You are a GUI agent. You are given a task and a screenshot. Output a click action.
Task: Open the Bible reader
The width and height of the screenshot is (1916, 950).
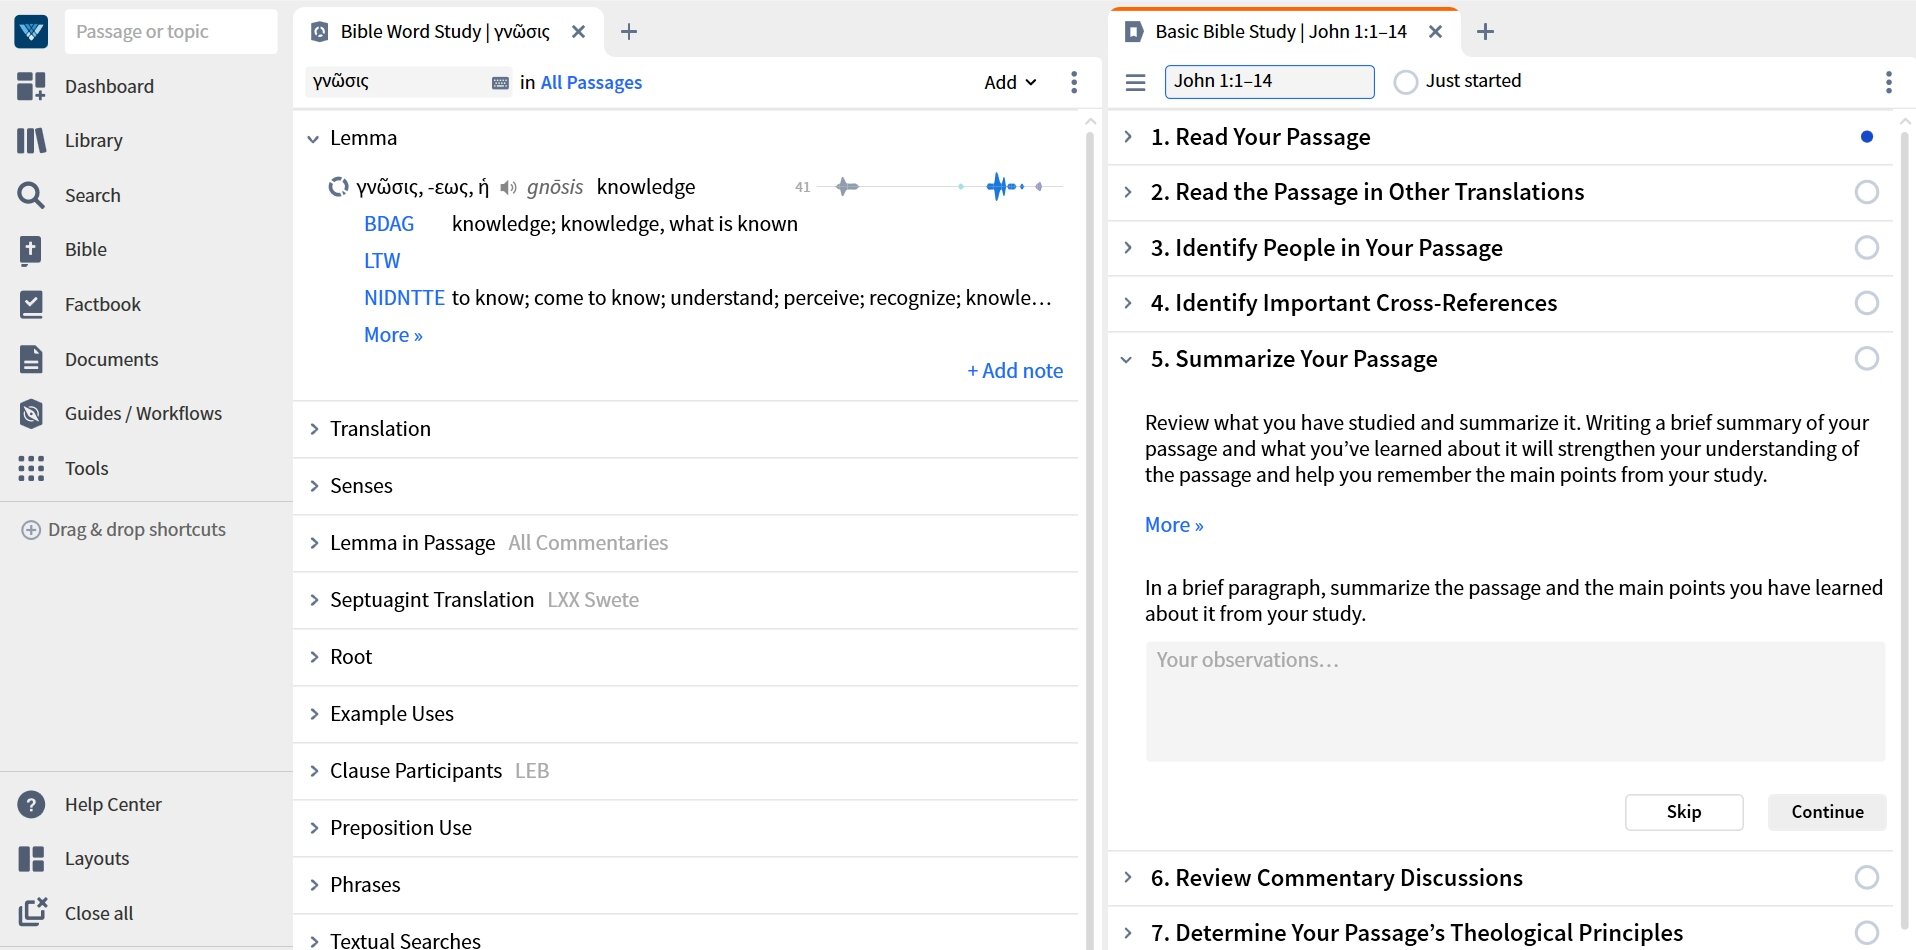point(84,249)
